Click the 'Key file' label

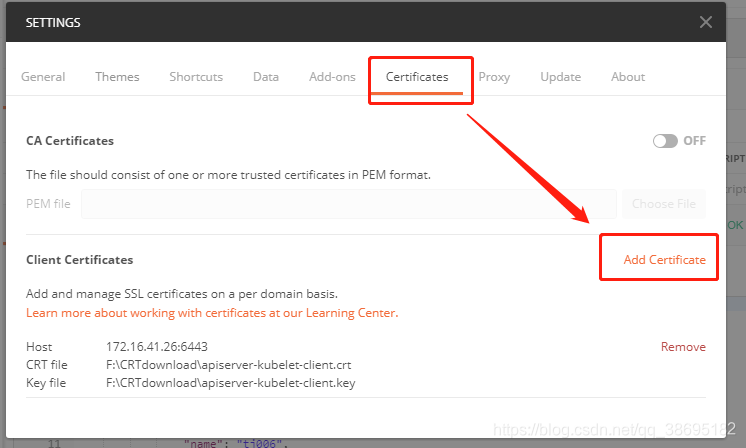coord(46,383)
